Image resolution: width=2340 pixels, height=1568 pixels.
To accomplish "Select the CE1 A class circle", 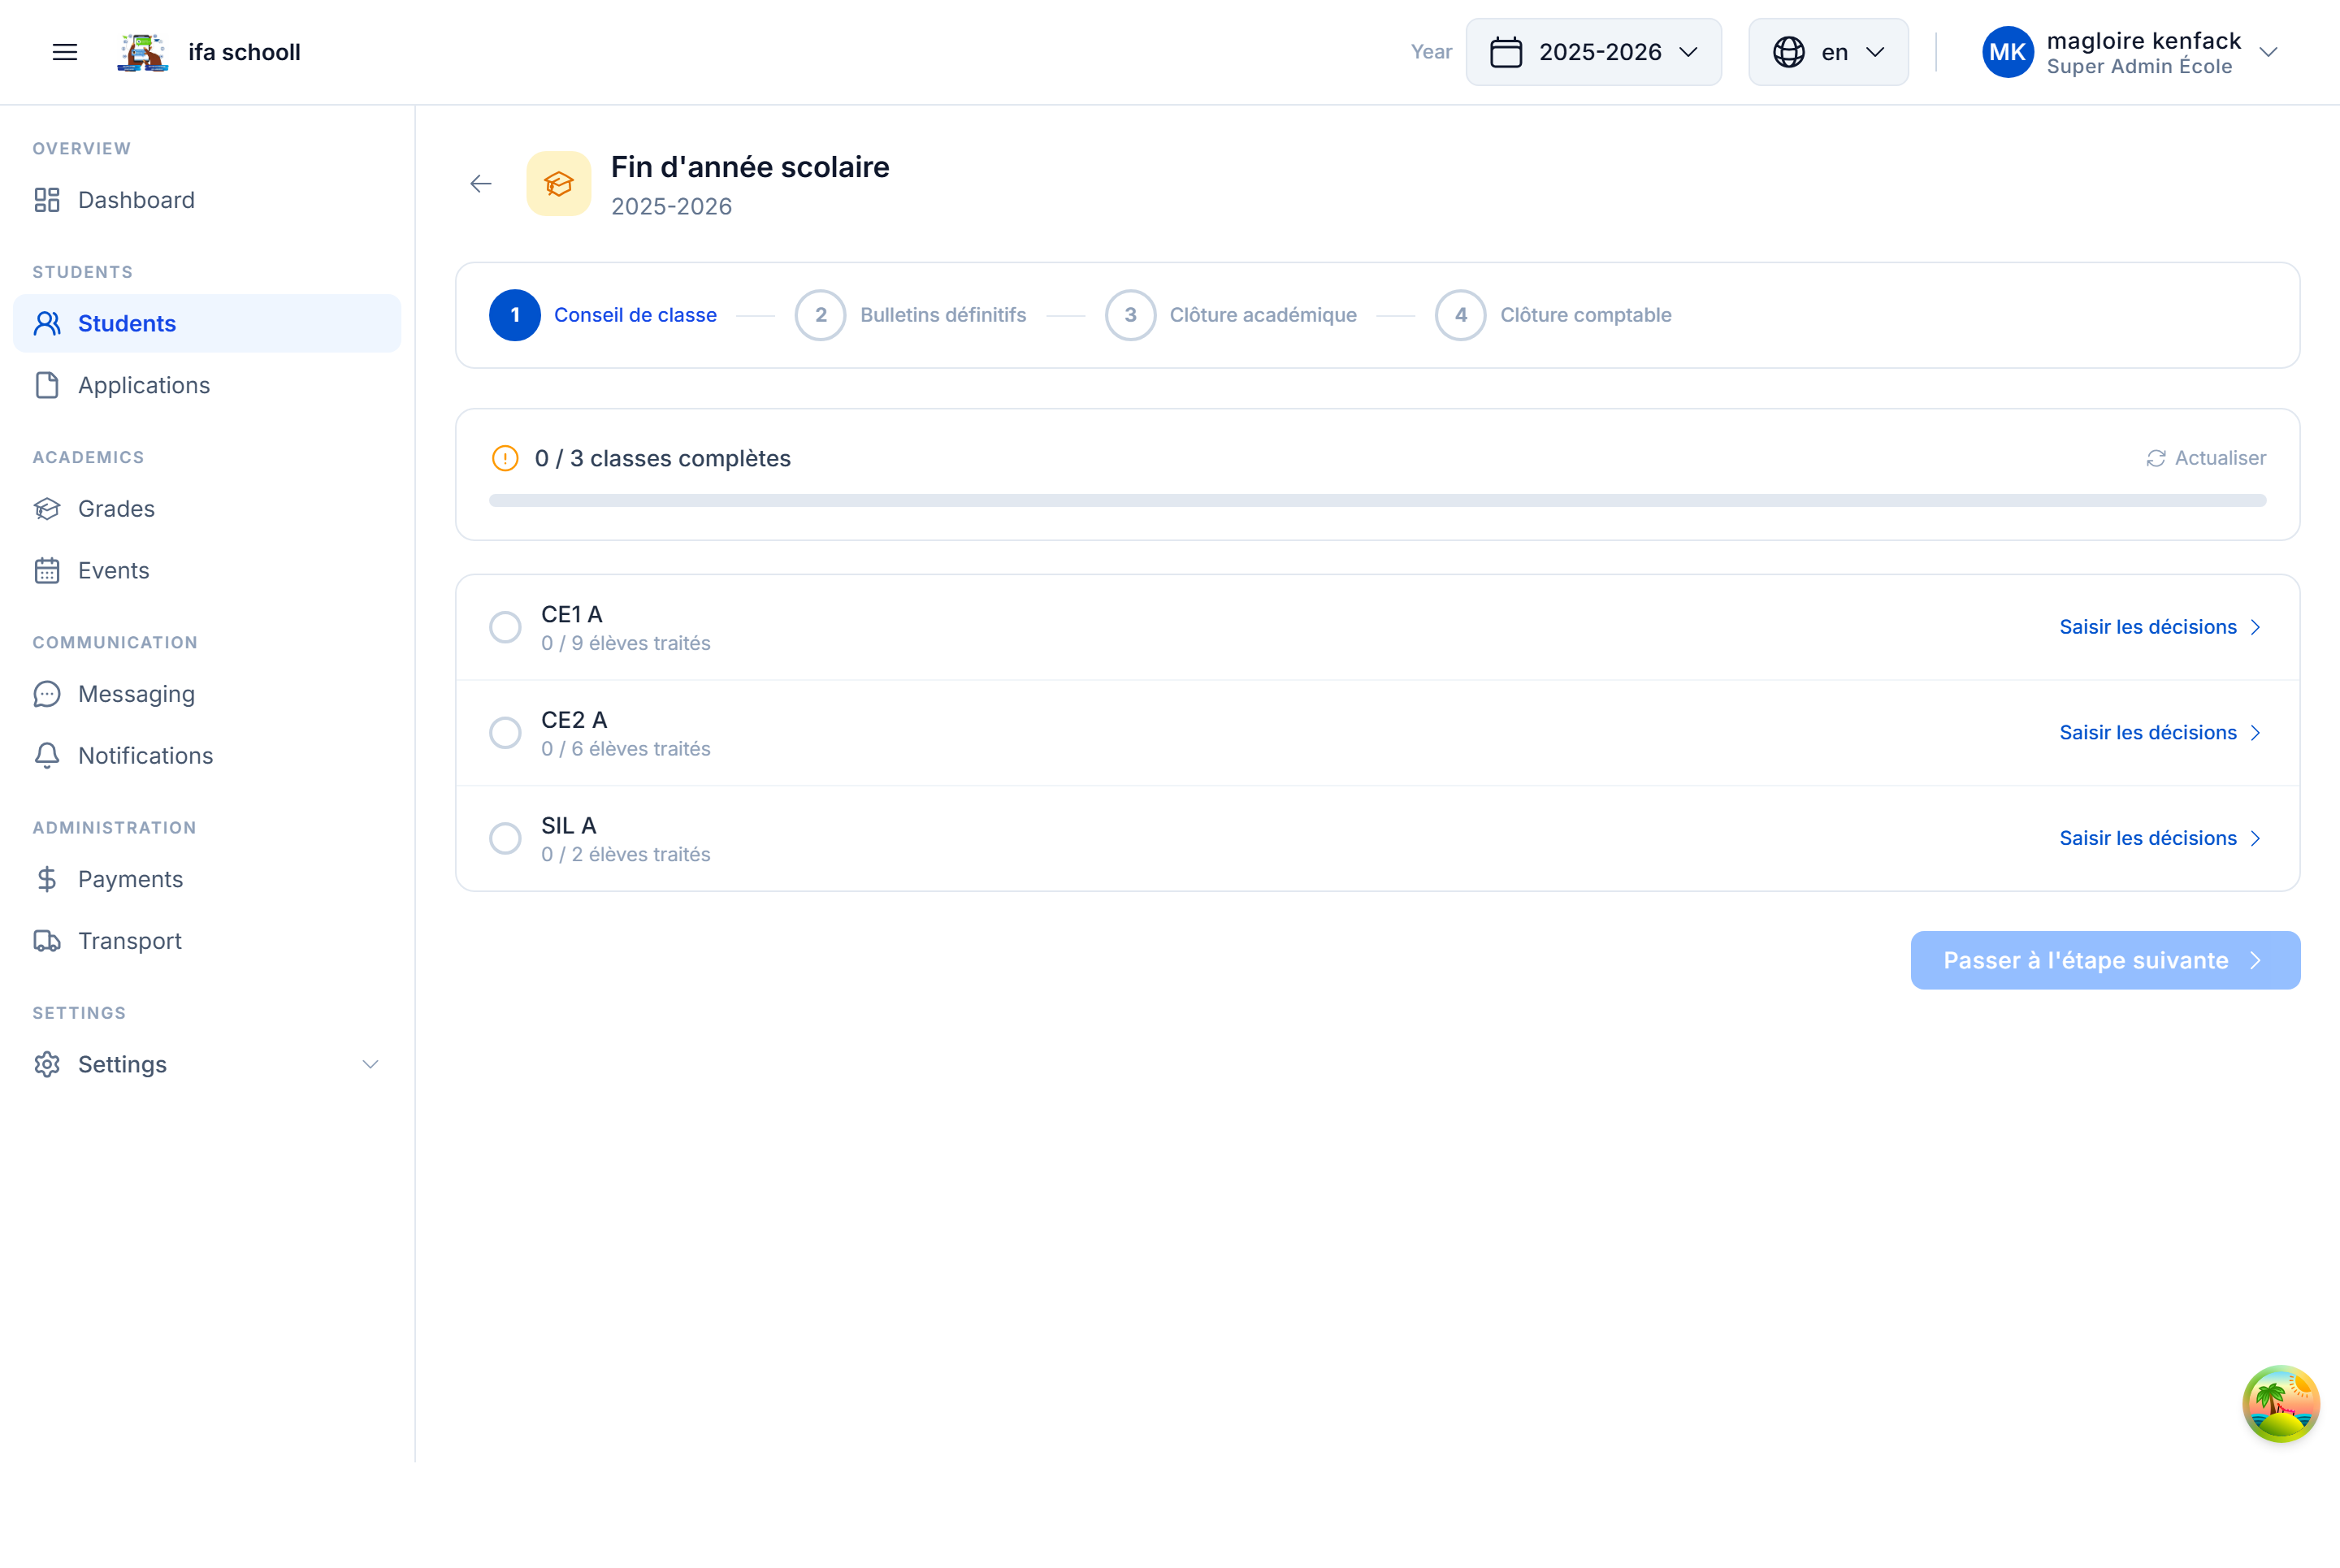I will [x=505, y=627].
